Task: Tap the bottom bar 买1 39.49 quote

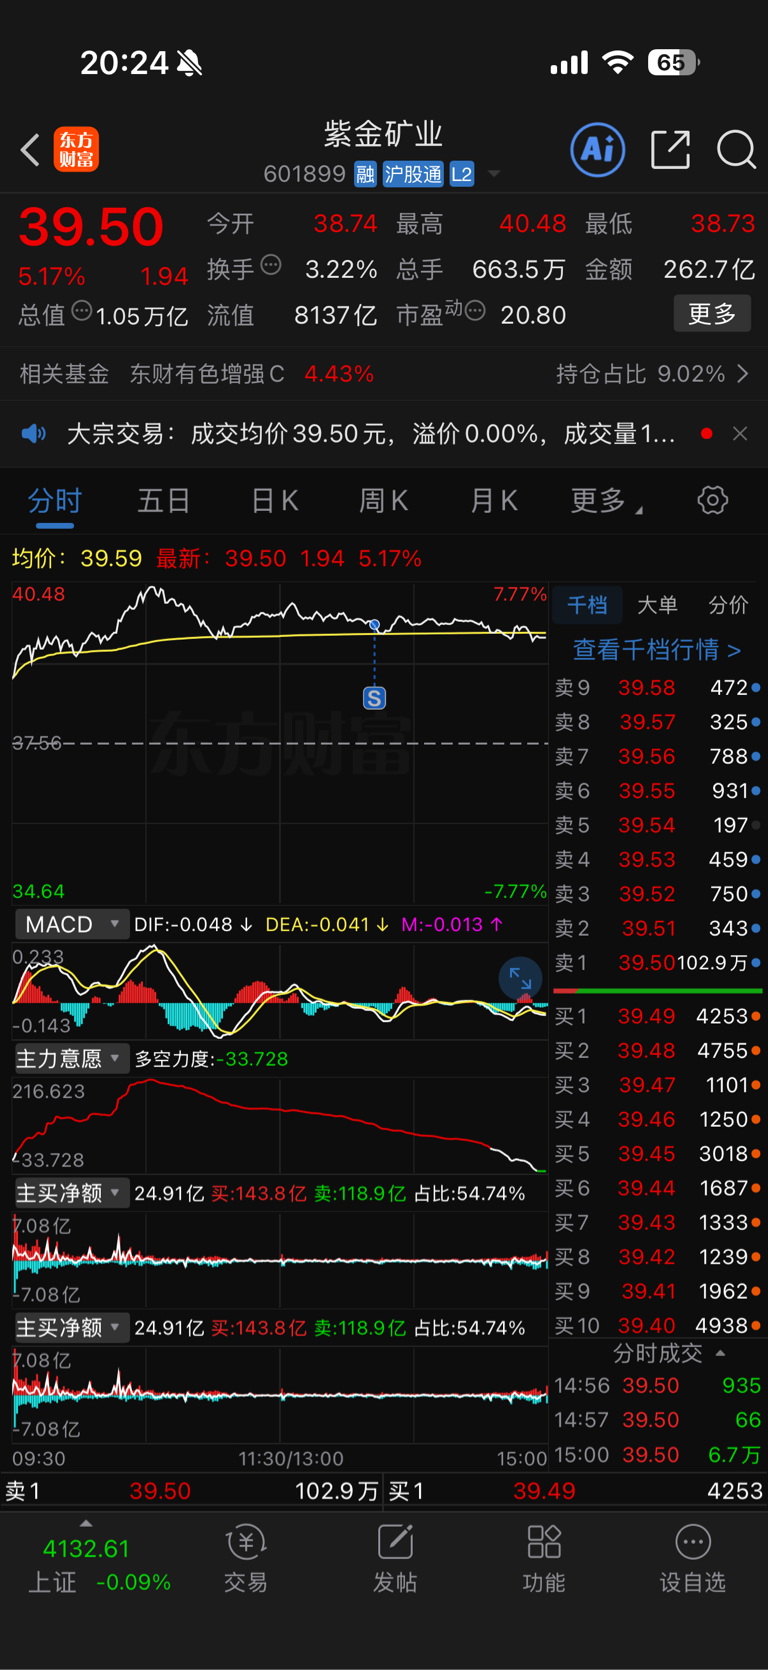Action: 576,1491
